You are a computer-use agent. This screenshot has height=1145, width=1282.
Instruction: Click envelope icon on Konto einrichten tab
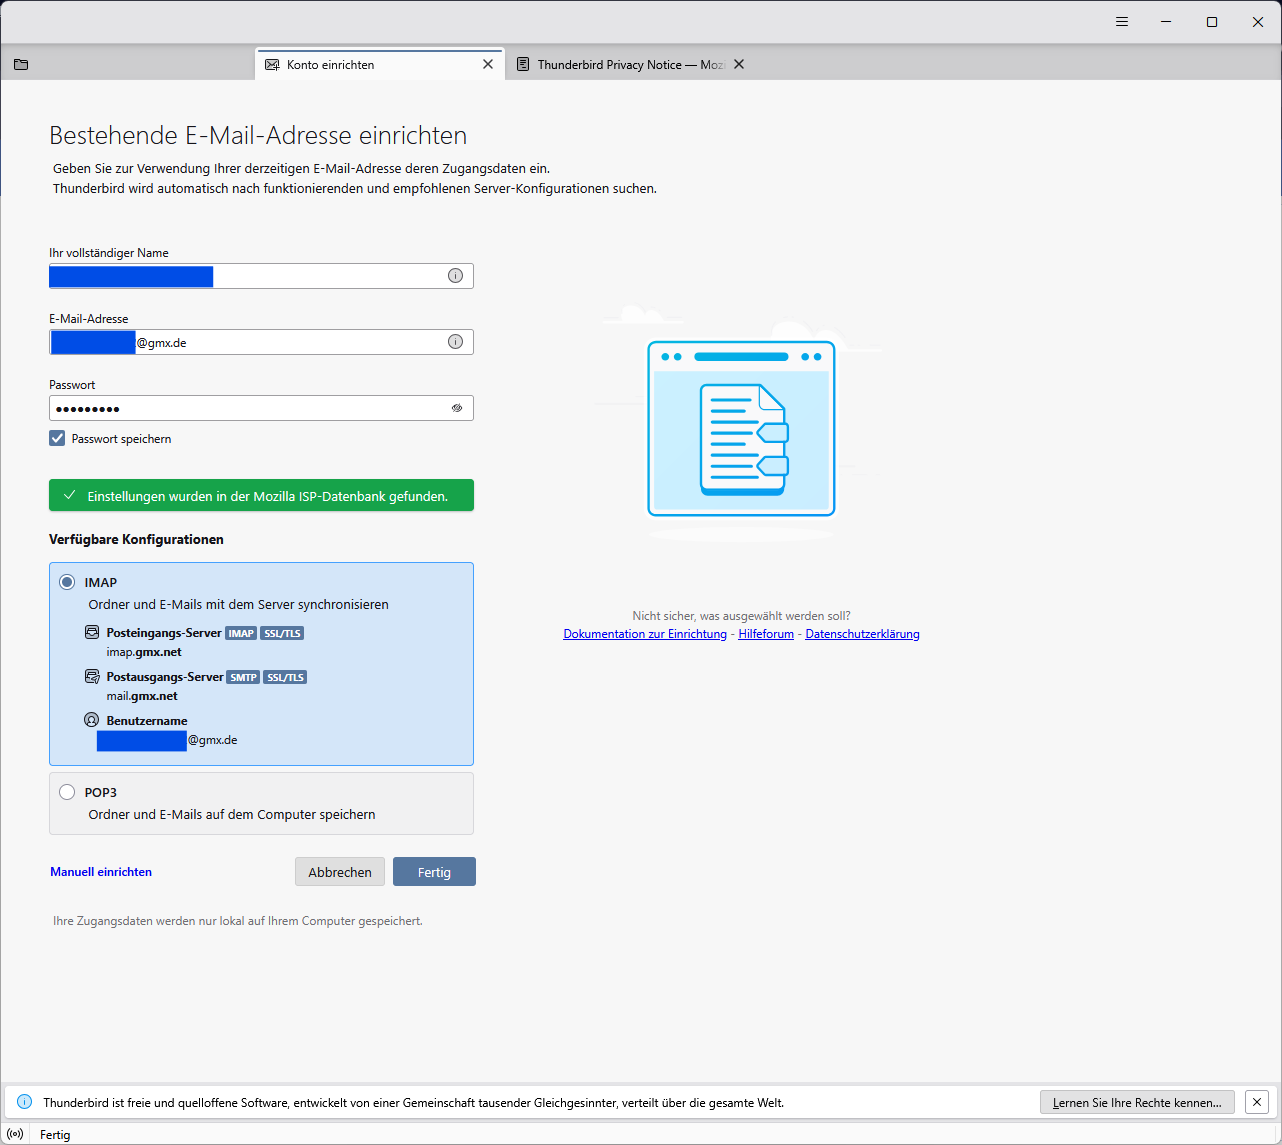(x=272, y=65)
